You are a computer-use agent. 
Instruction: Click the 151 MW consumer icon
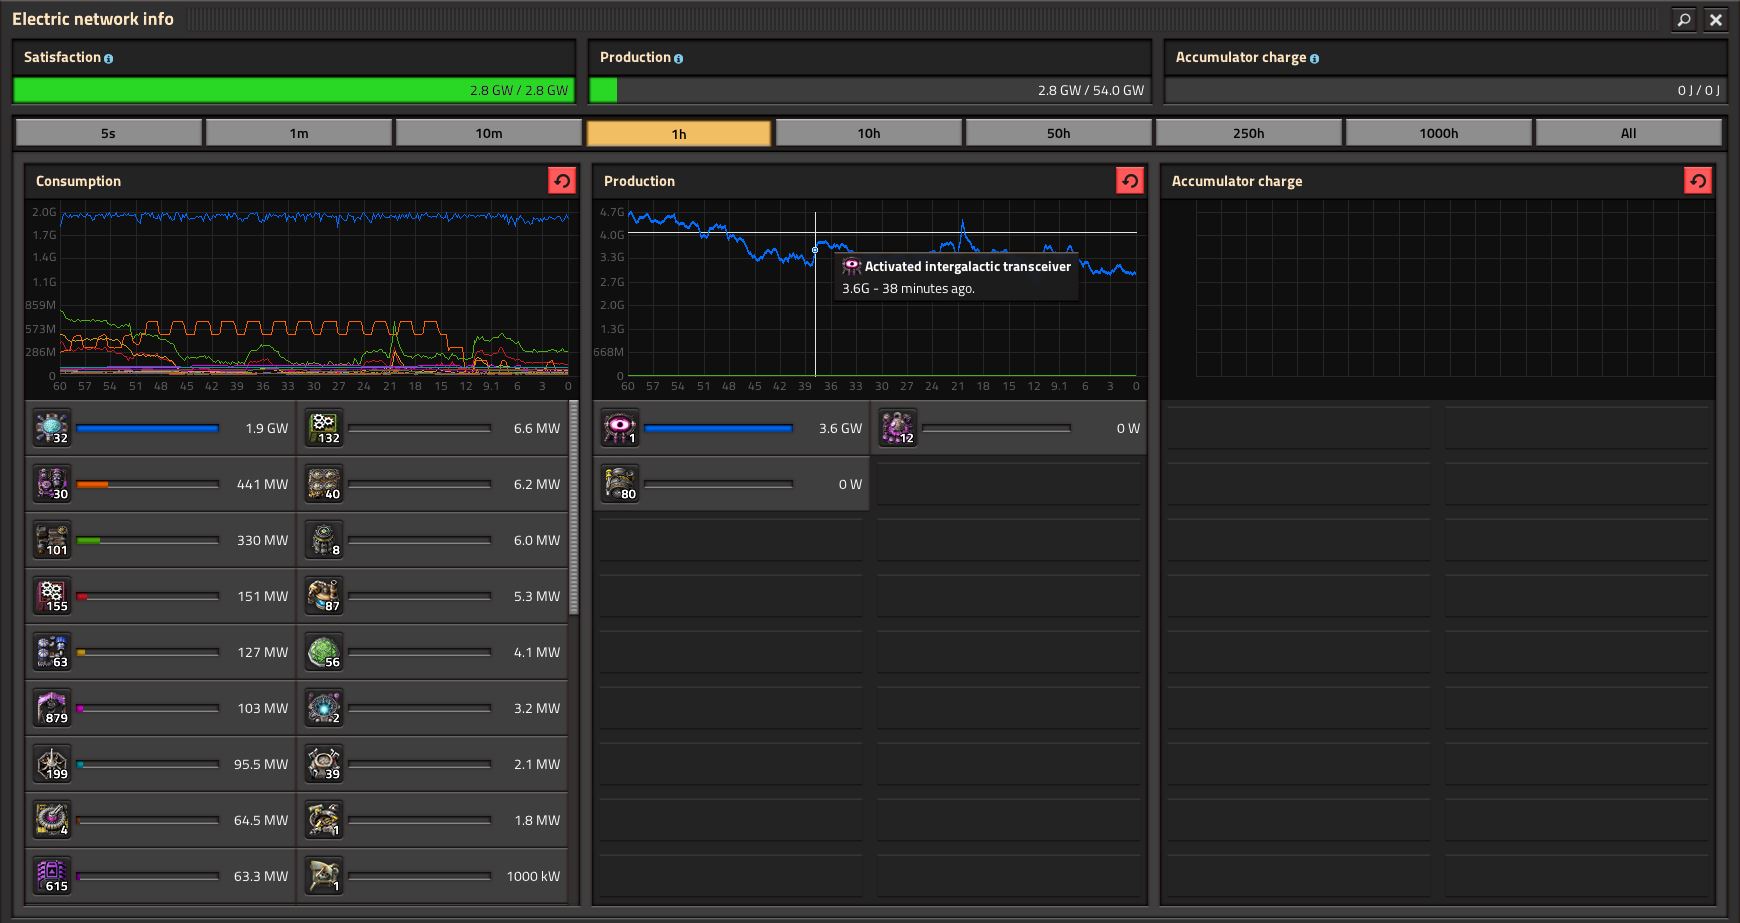click(51, 596)
